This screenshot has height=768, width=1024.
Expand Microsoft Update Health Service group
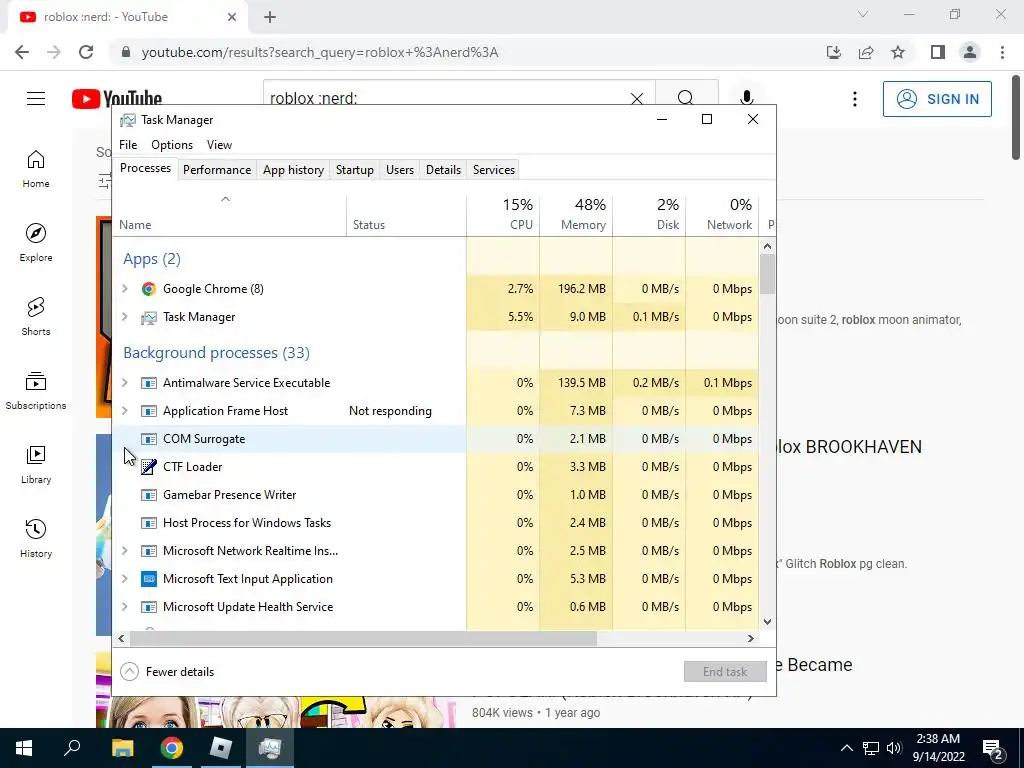pos(125,607)
